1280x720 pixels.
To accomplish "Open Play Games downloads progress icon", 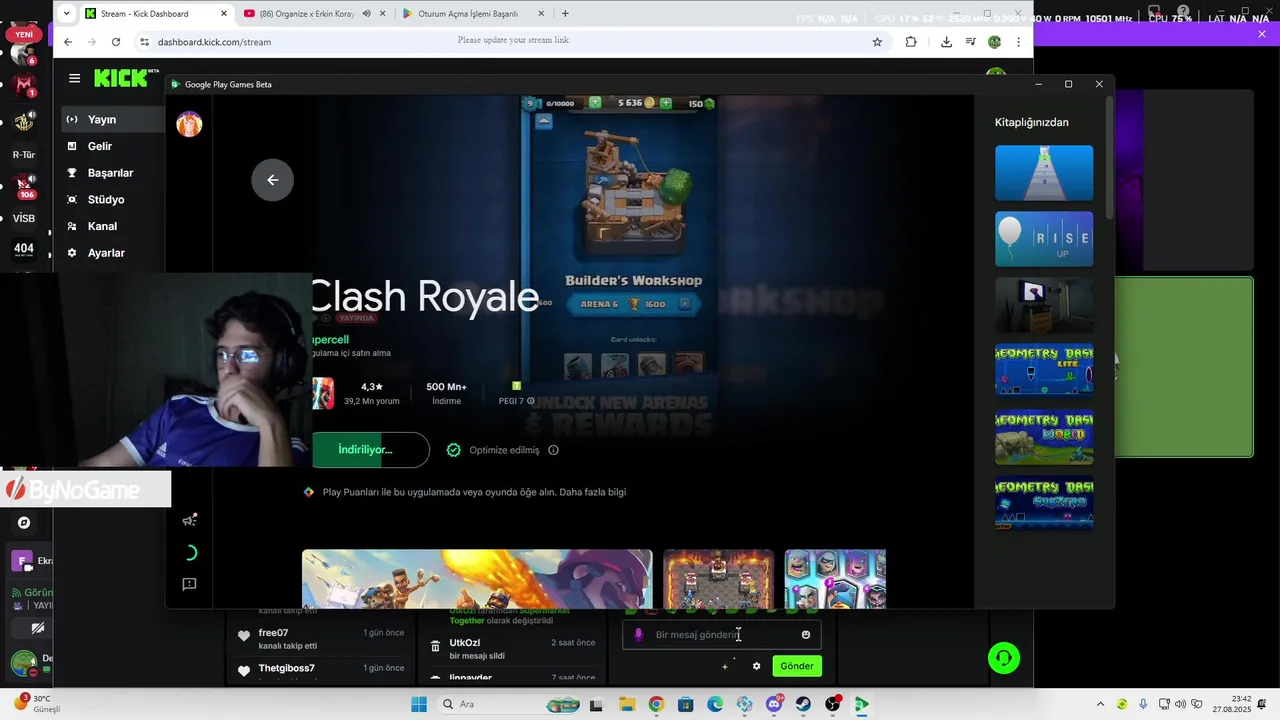I will pyautogui.click(x=189, y=552).
